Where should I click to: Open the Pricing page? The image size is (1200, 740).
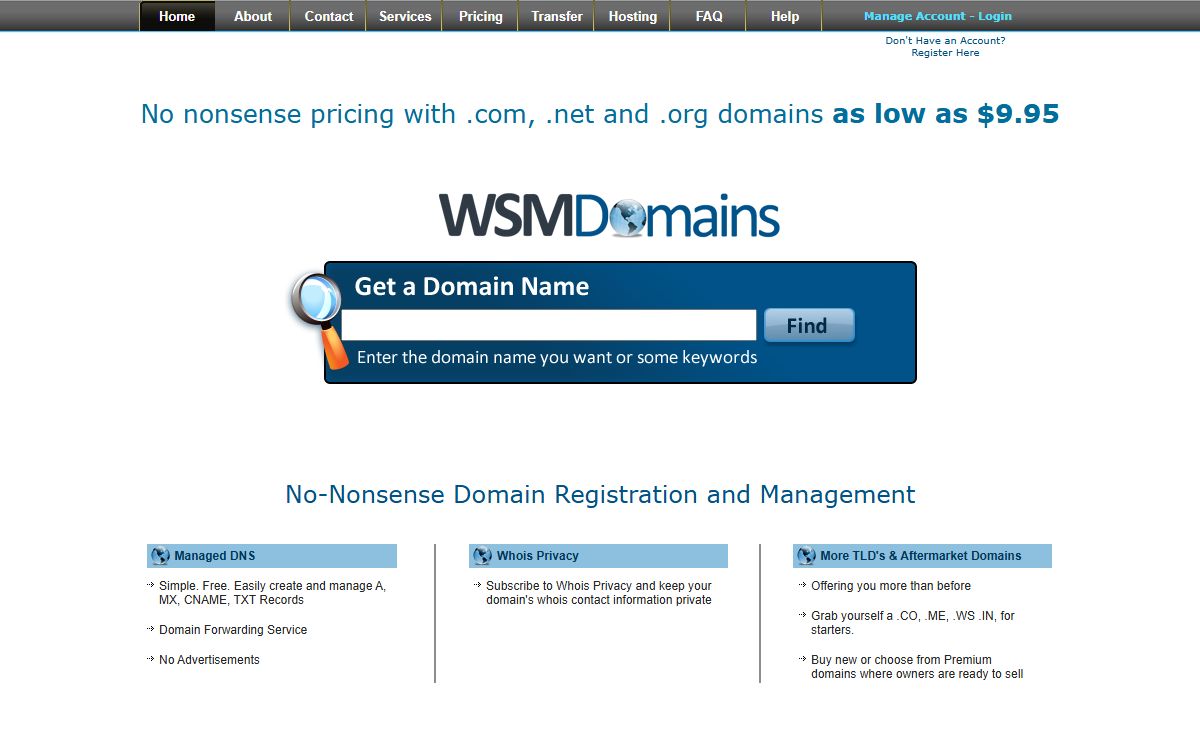pyautogui.click(x=481, y=16)
